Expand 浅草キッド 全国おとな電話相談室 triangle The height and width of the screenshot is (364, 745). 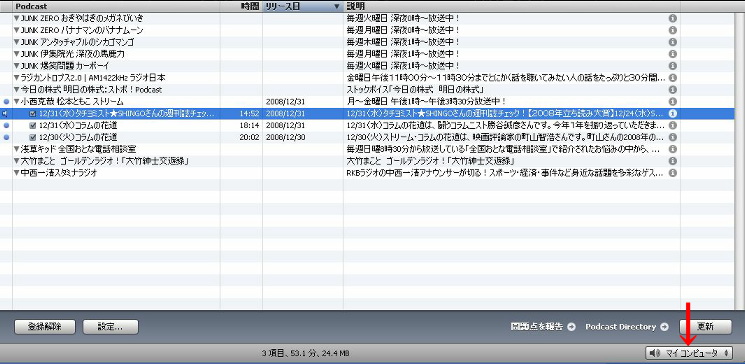[x=17, y=150]
